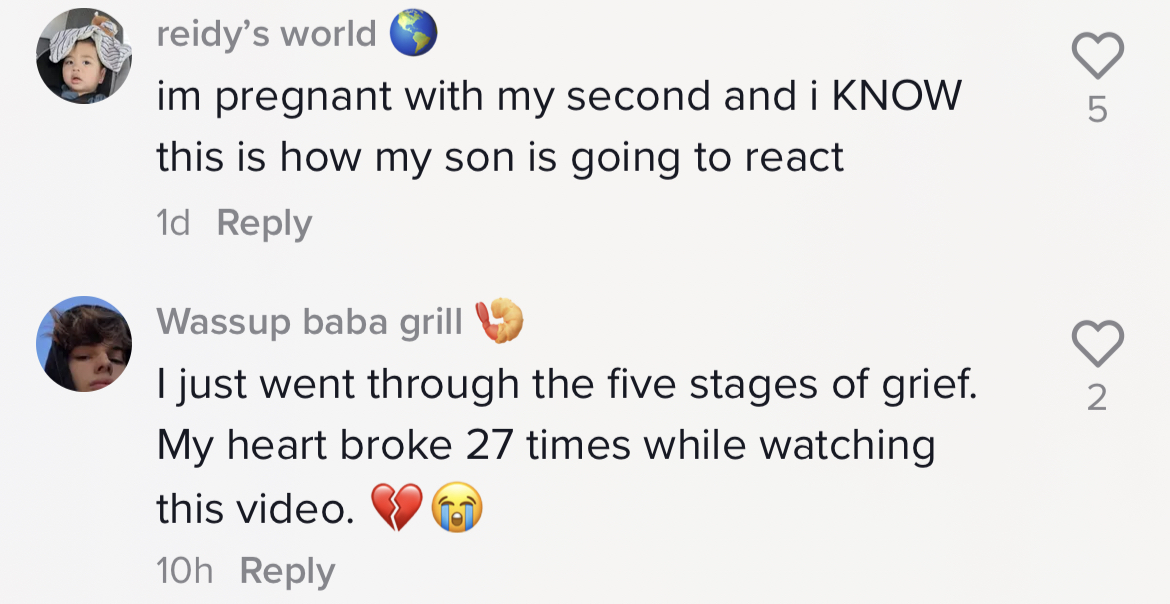The width and height of the screenshot is (1170, 604).
Task: Select the "this is how my son" text line
Action: pyautogui.click(x=500, y=158)
